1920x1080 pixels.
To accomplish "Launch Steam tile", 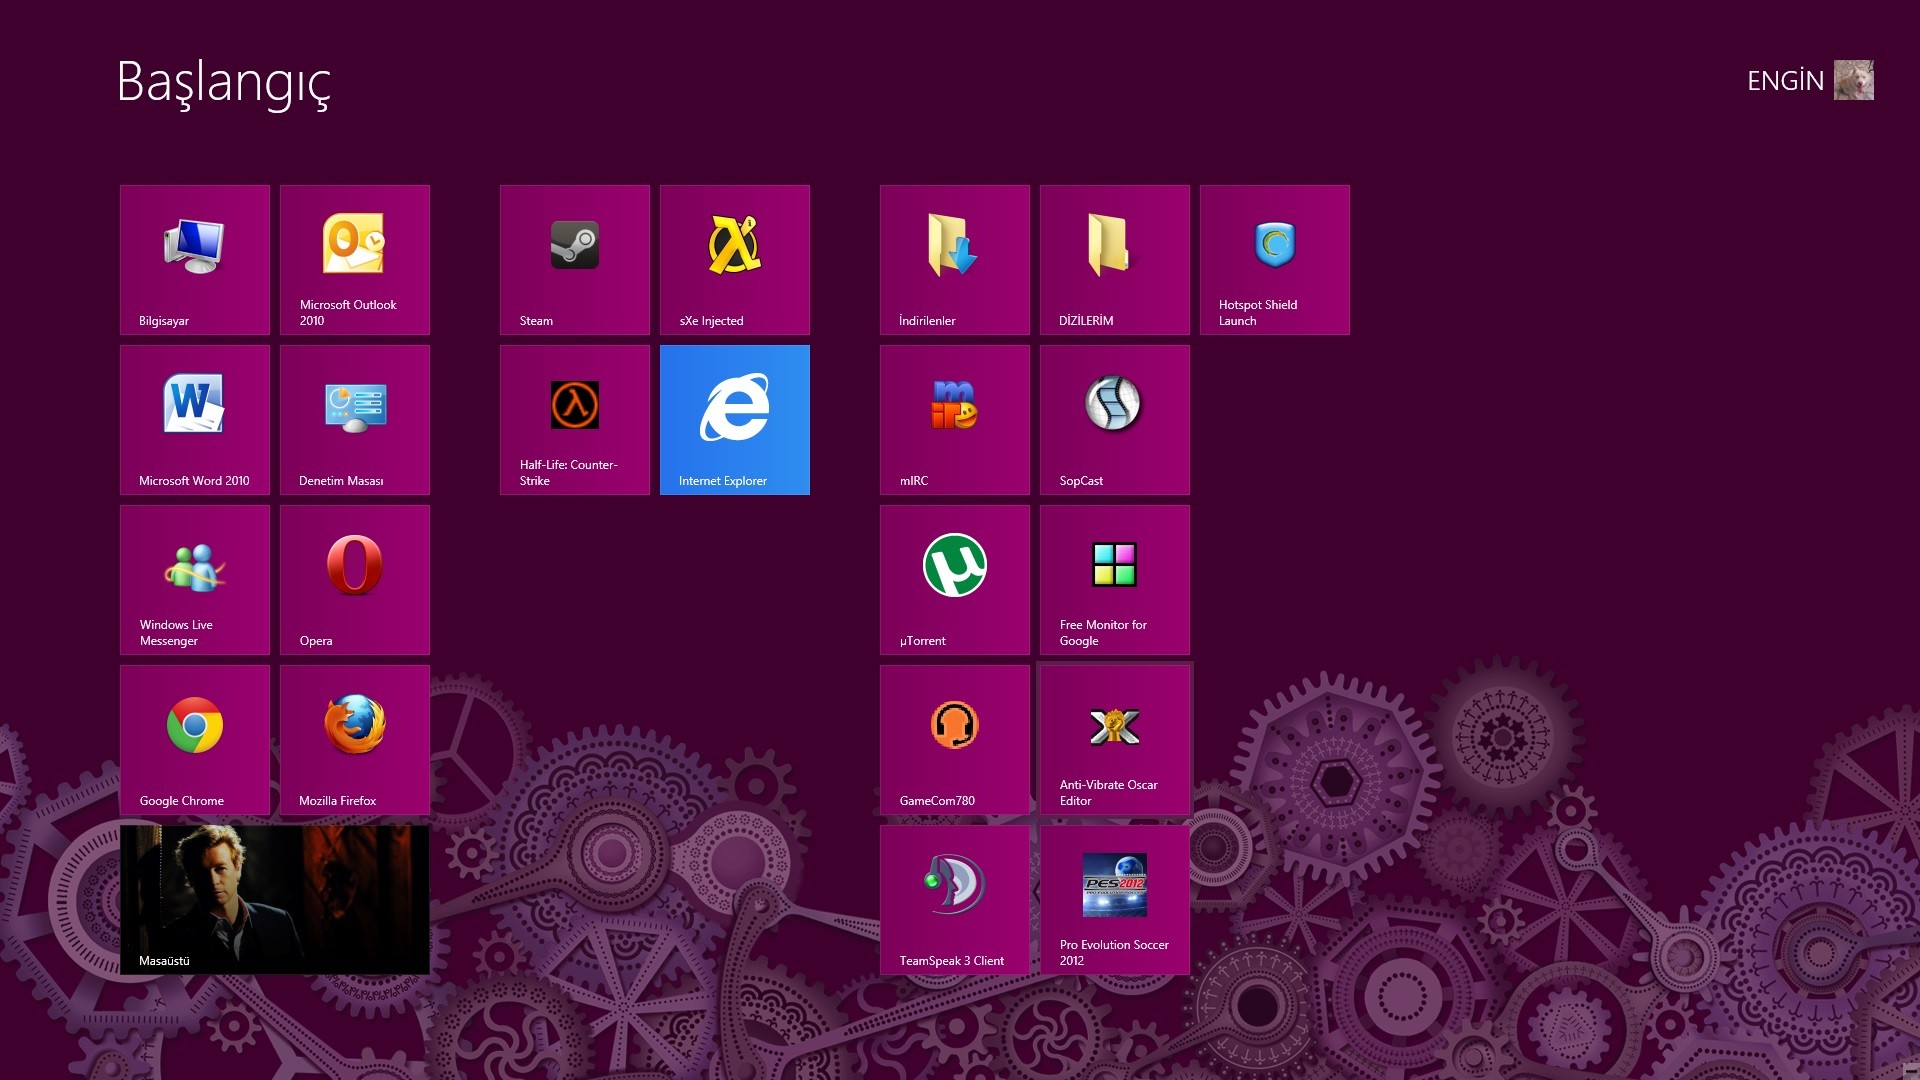I will tap(575, 260).
